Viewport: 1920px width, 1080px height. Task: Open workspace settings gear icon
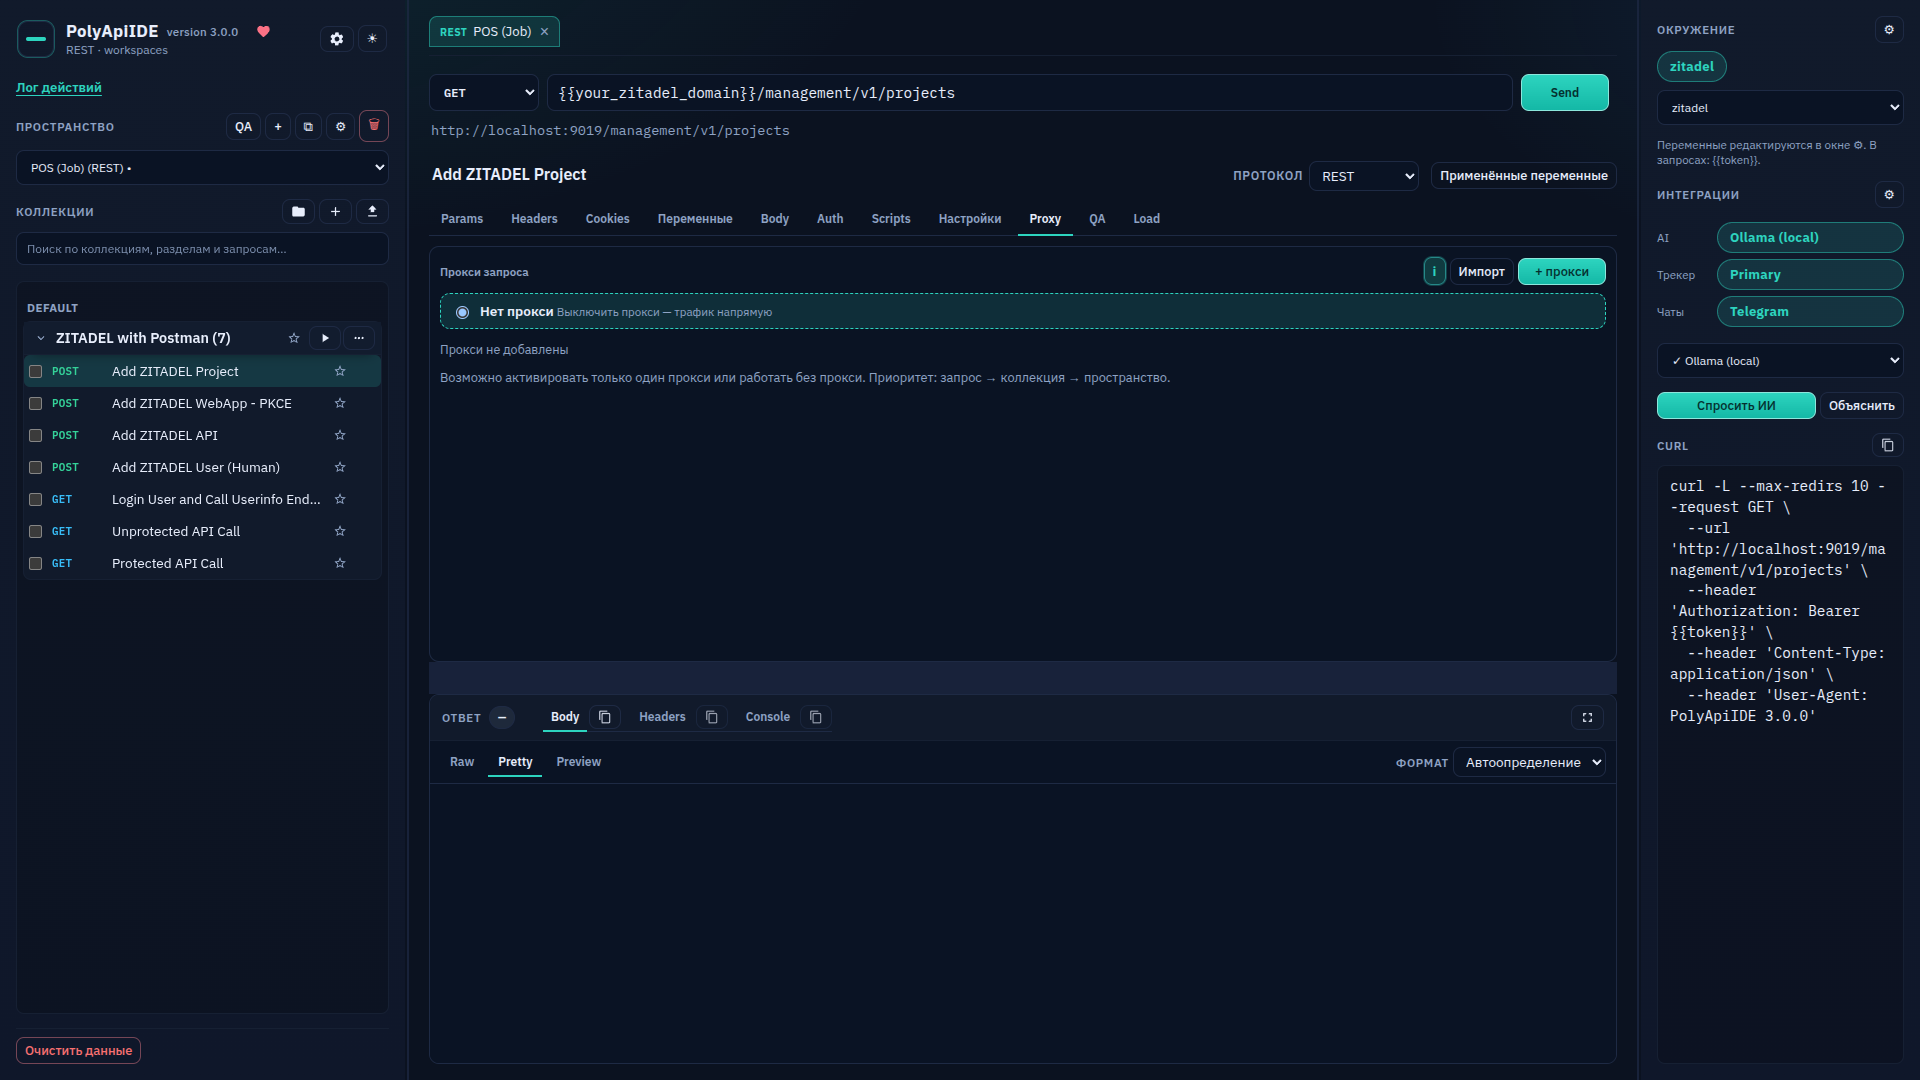[341, 127]
